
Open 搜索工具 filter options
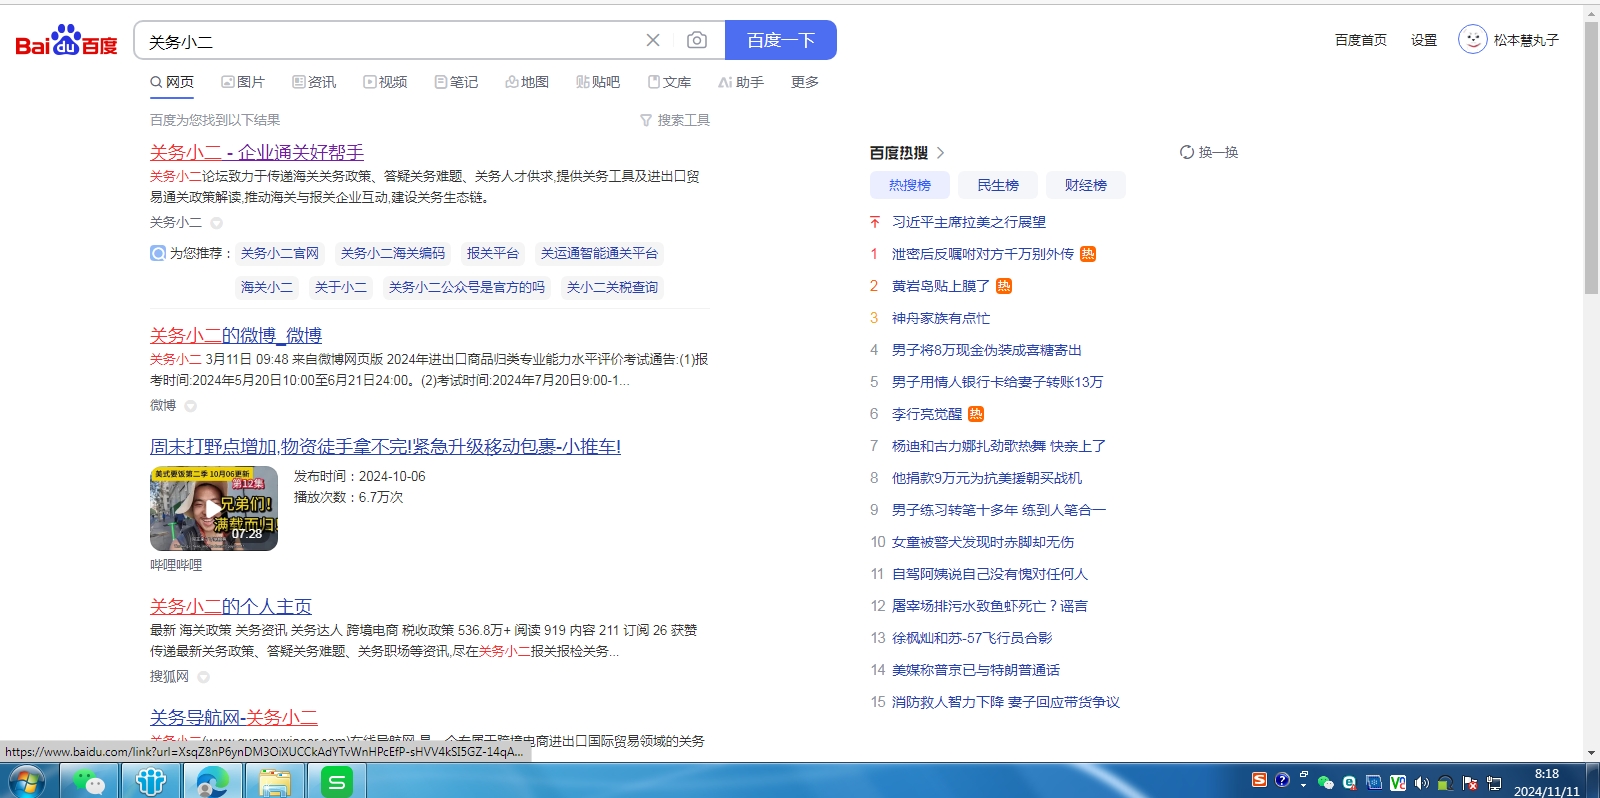coord(675,120)
